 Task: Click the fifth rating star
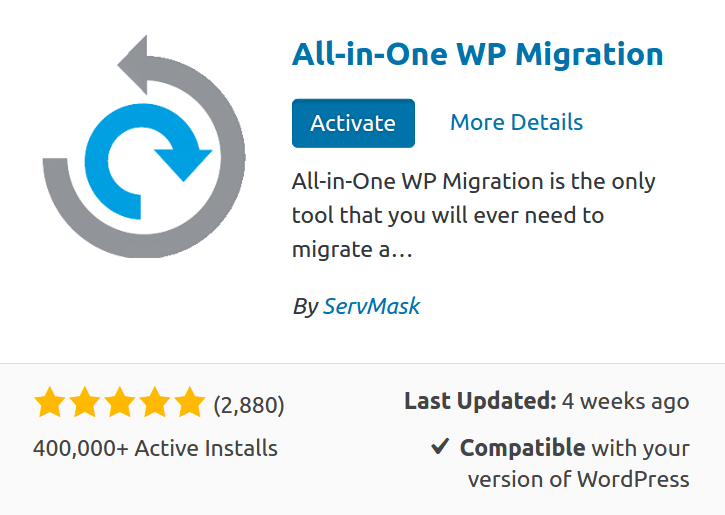(x=188, y=404)
